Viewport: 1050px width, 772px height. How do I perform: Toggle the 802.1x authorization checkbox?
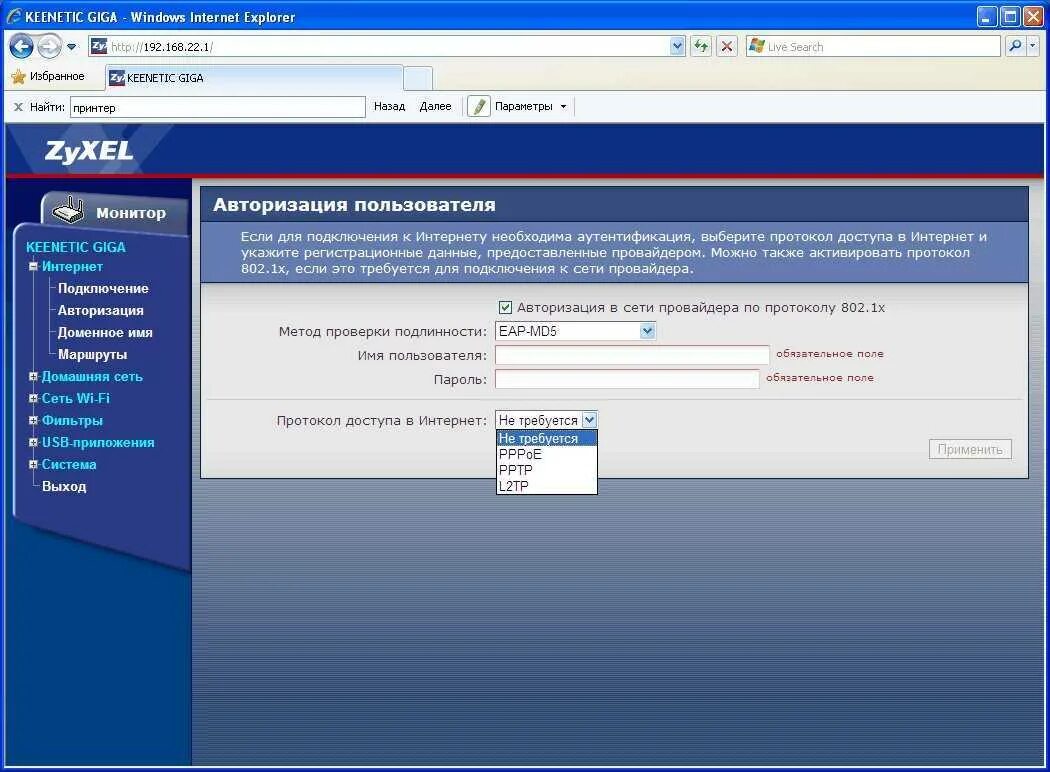[x=506, y=307]
